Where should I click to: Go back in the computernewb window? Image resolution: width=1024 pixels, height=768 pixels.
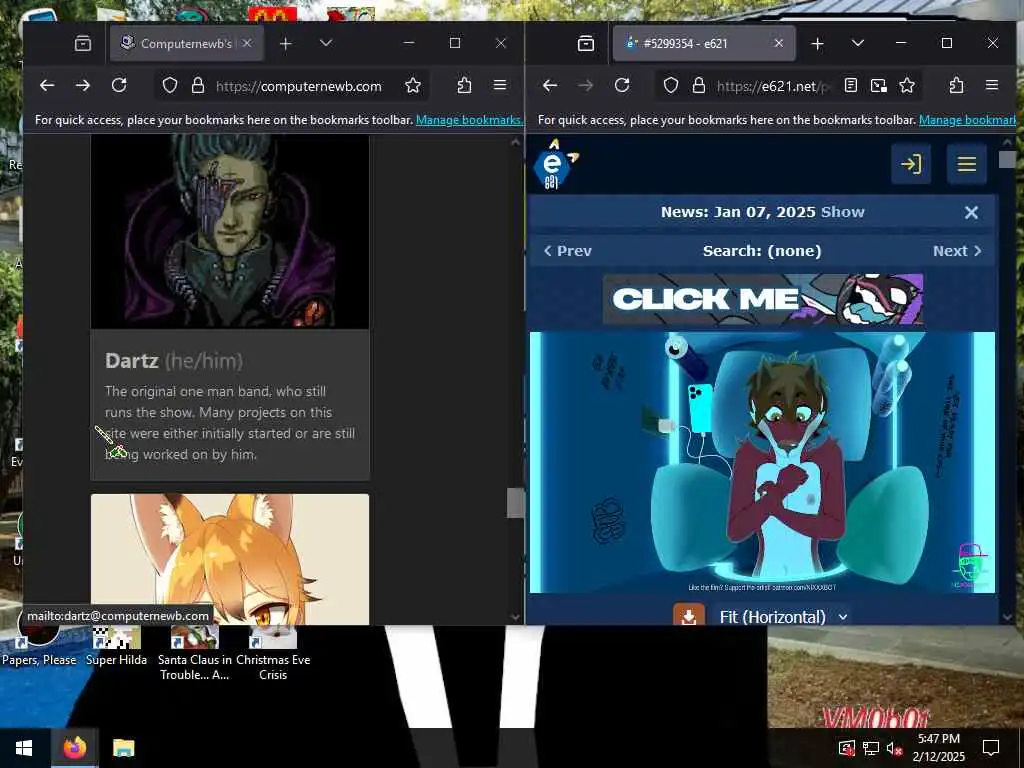pos(46,86)
